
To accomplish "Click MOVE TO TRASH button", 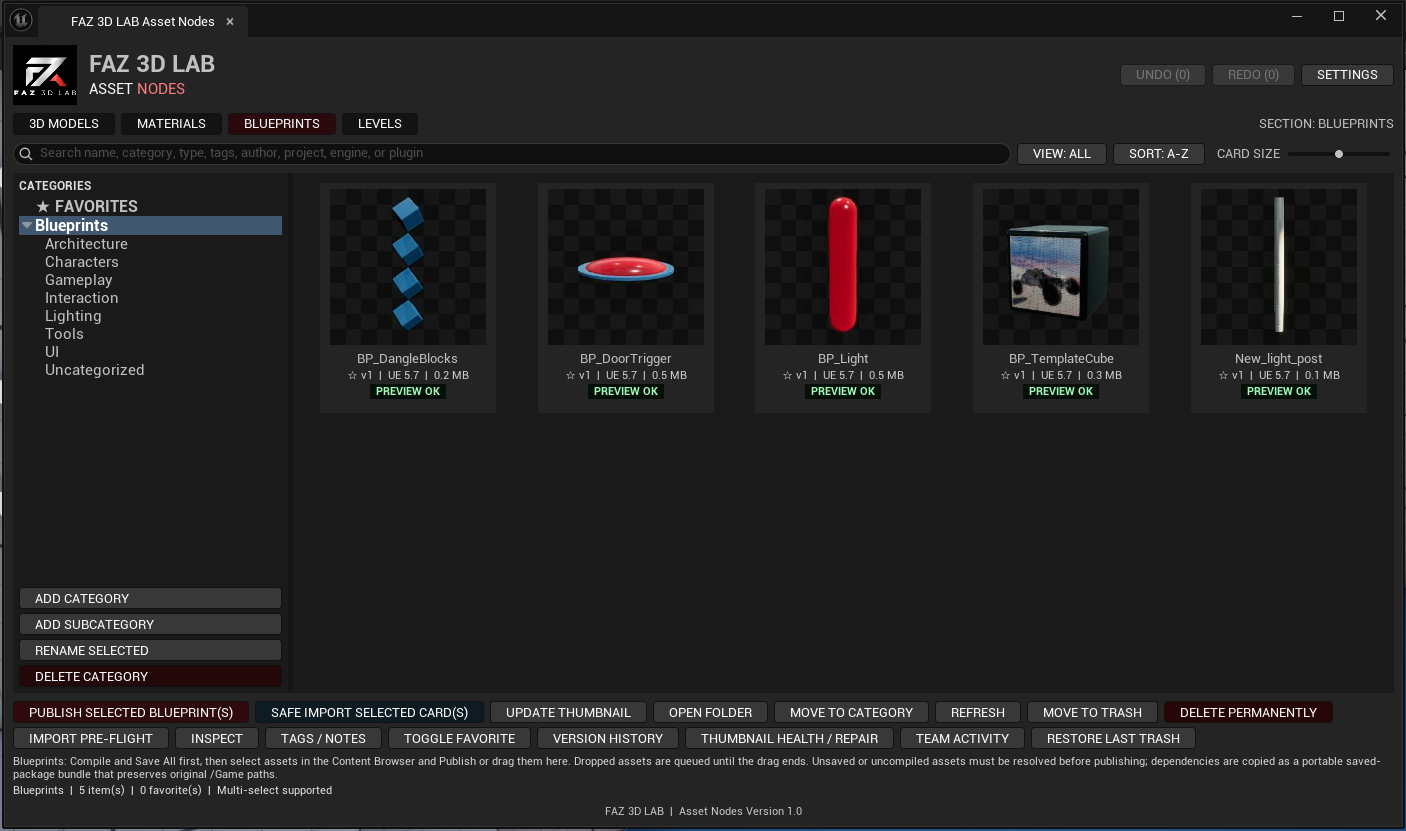I will click(x=1092, y=712).
